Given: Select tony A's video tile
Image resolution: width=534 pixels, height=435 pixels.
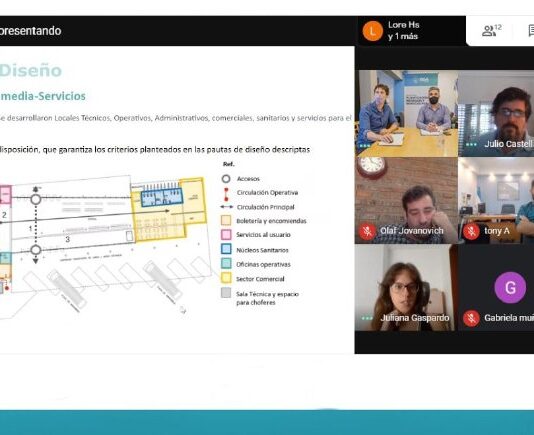Looking at the screenshot, I should tap(496, 200).
